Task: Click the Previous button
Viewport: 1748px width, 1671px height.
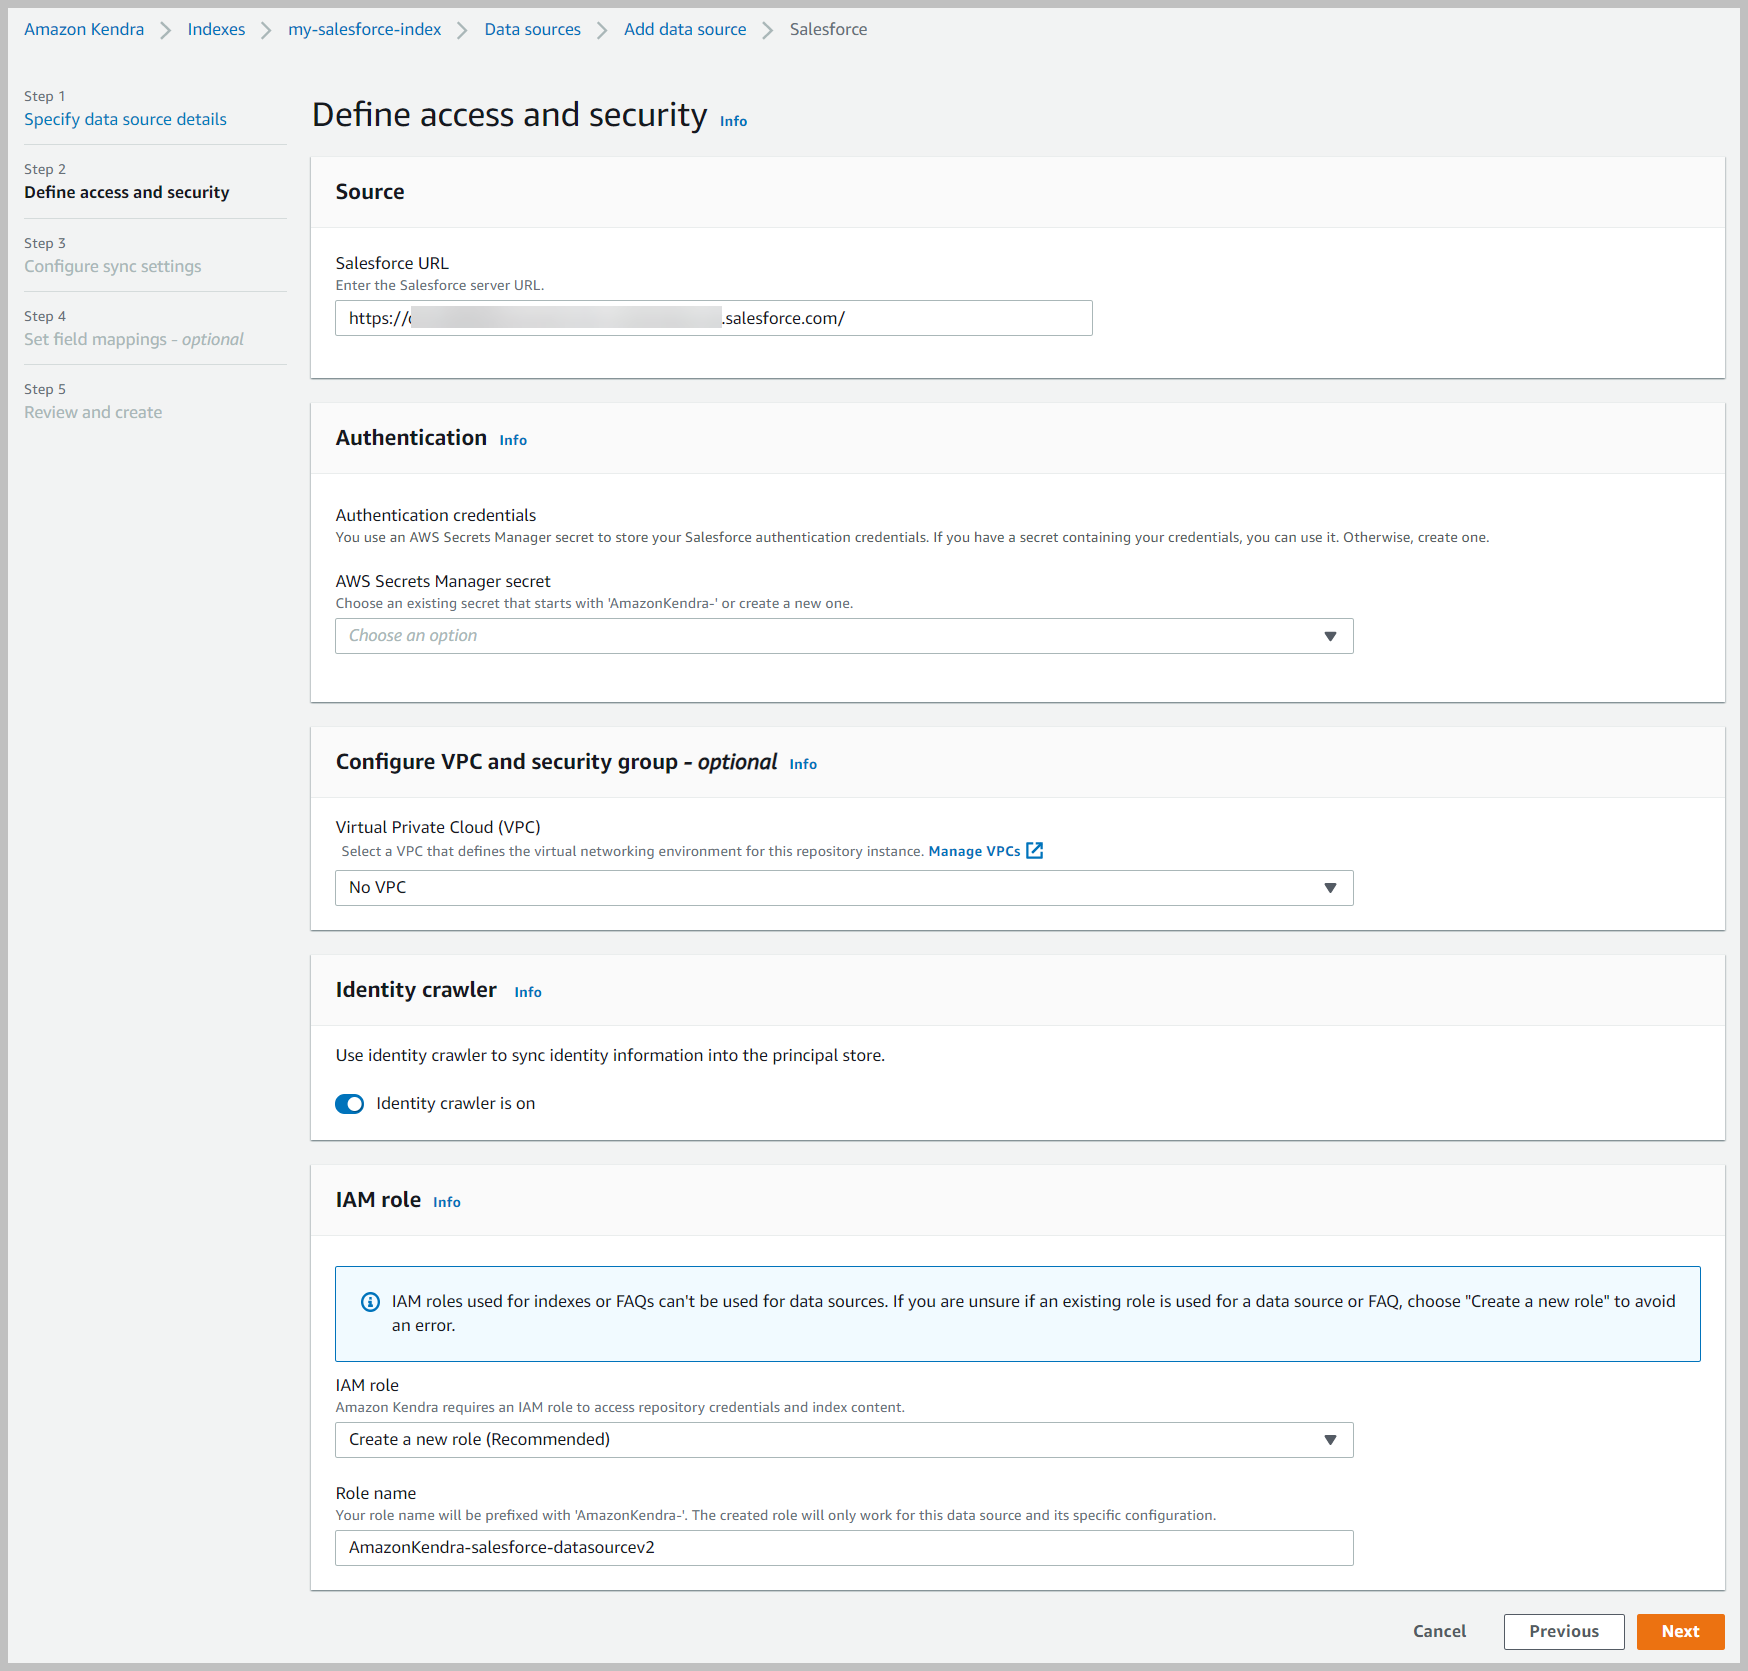Action: [x=1564, y=1631]
